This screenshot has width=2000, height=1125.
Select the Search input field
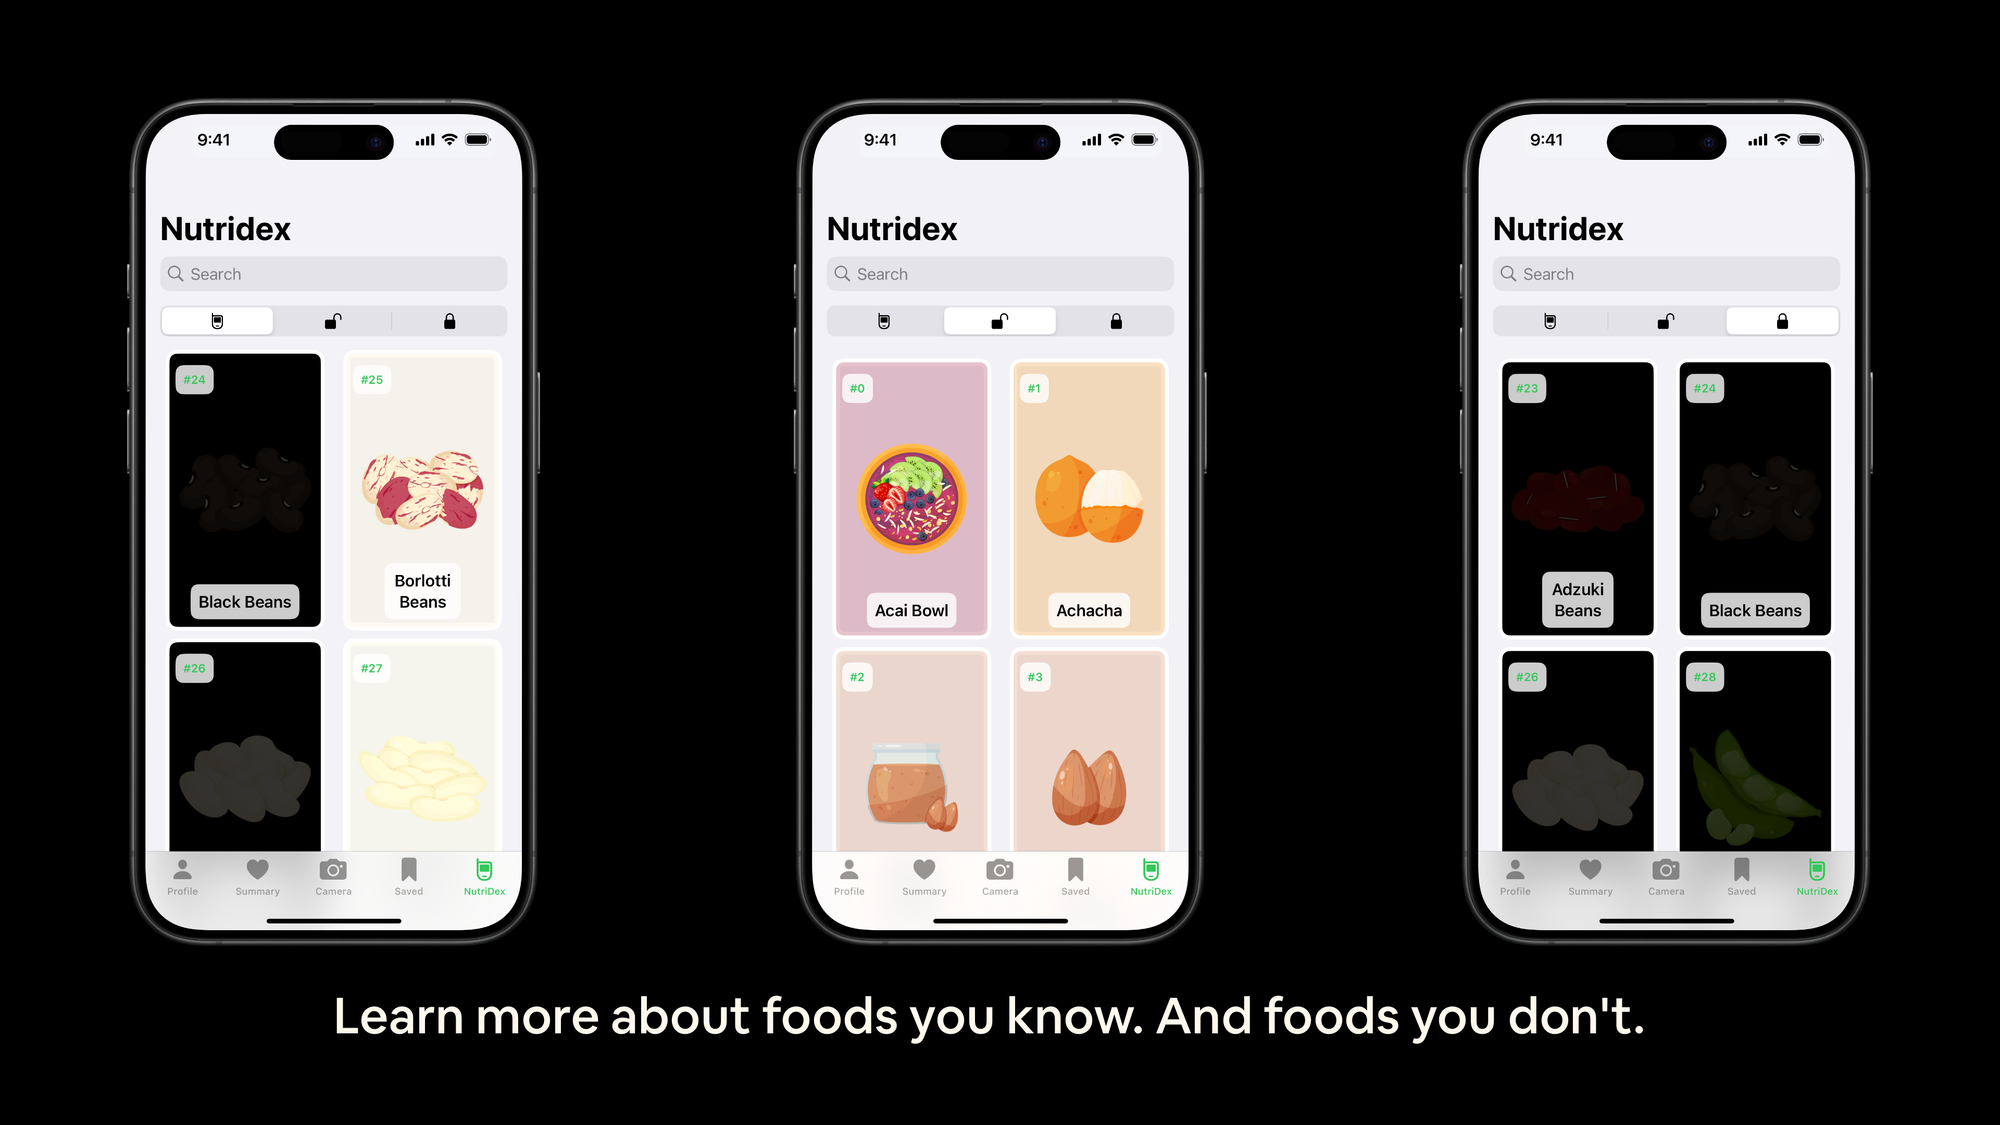pyautogui.click(x=332, y=273)
